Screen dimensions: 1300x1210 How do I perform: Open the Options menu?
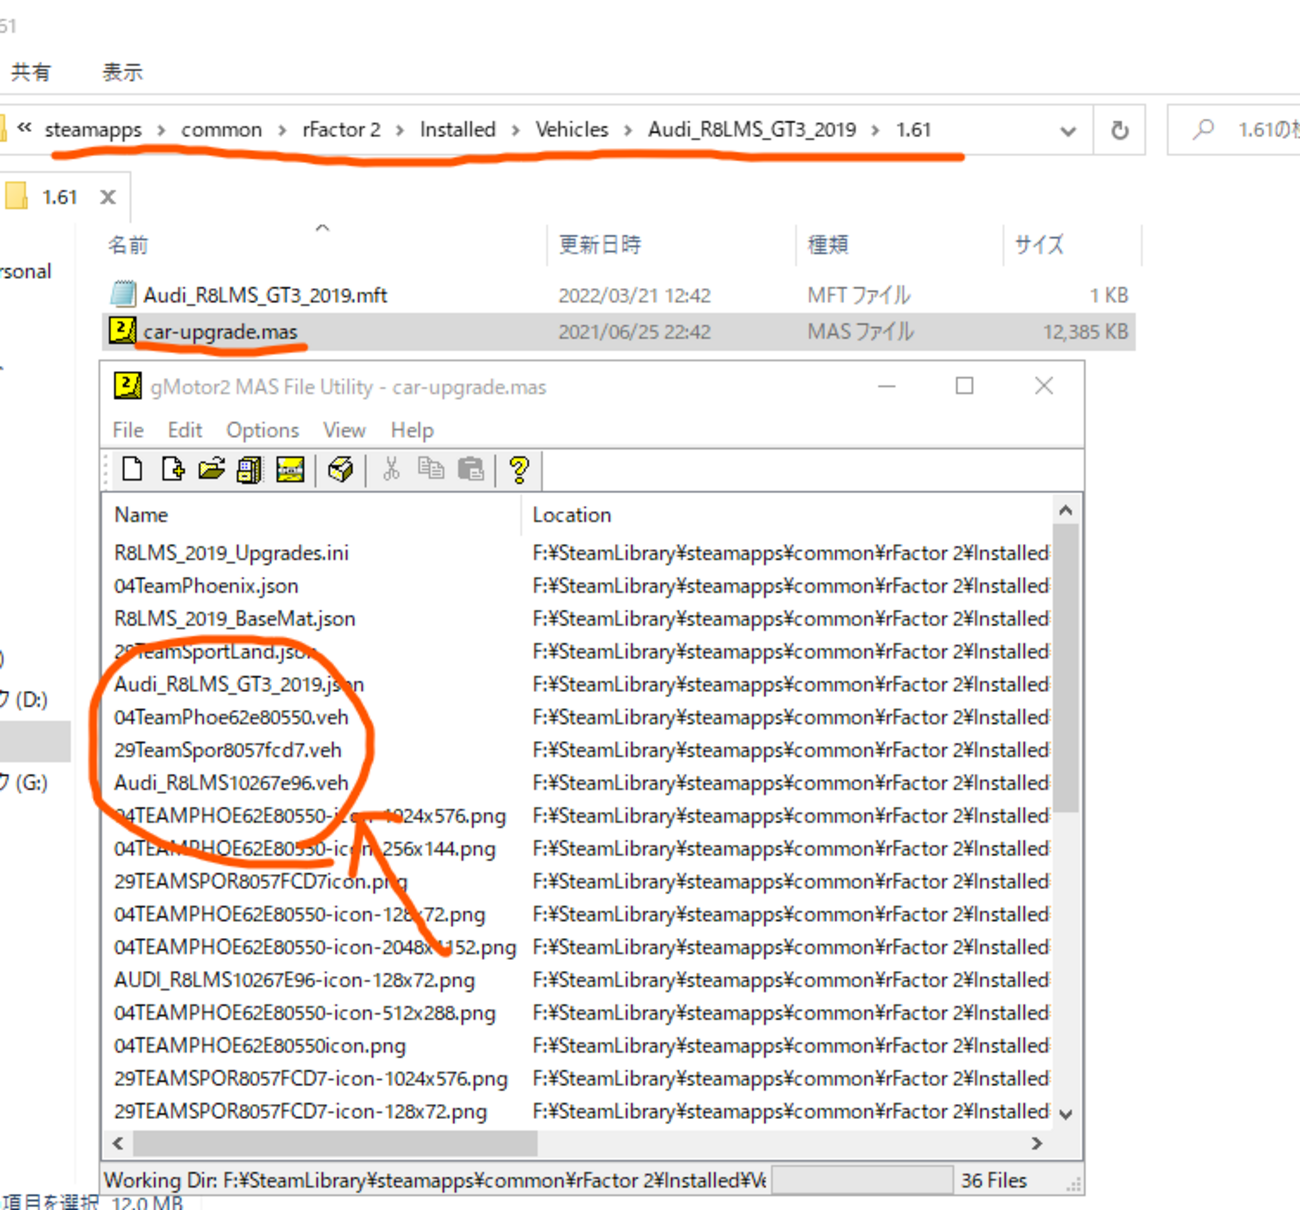click(263, 430)
